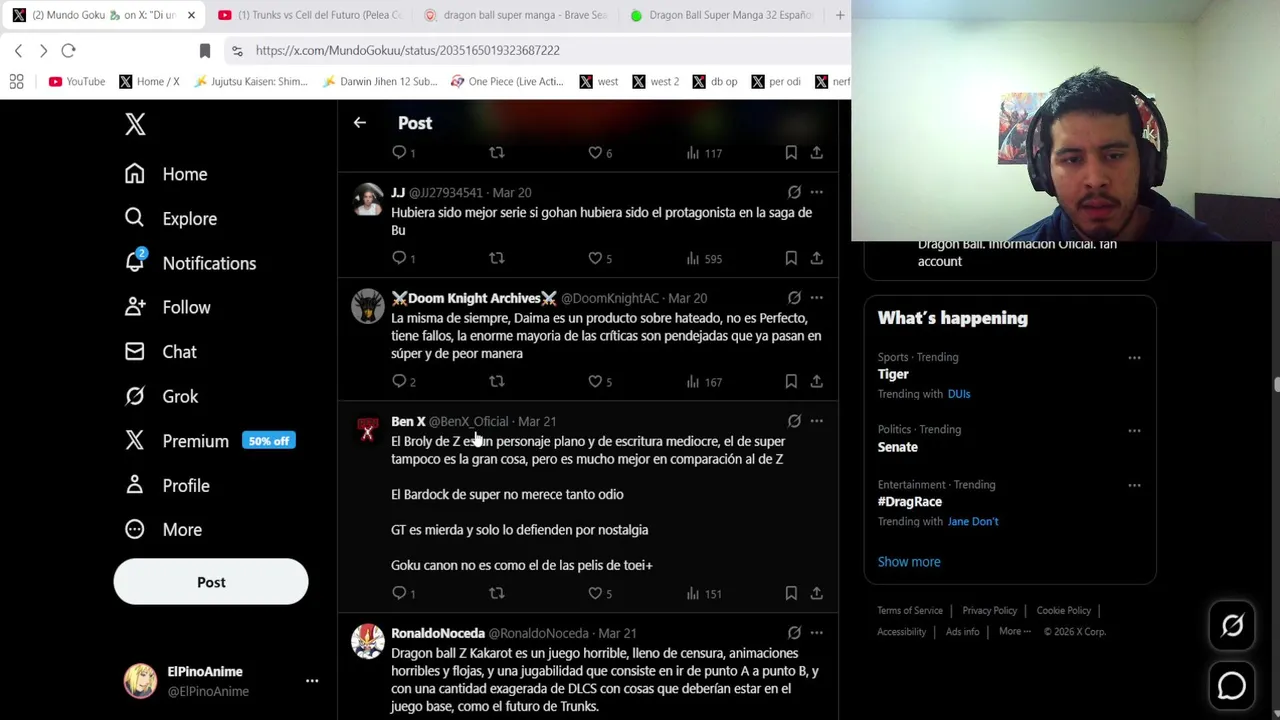Expand the More sidebar menu
Screen dimensions: 1280x720
click(x=163, y=529)
